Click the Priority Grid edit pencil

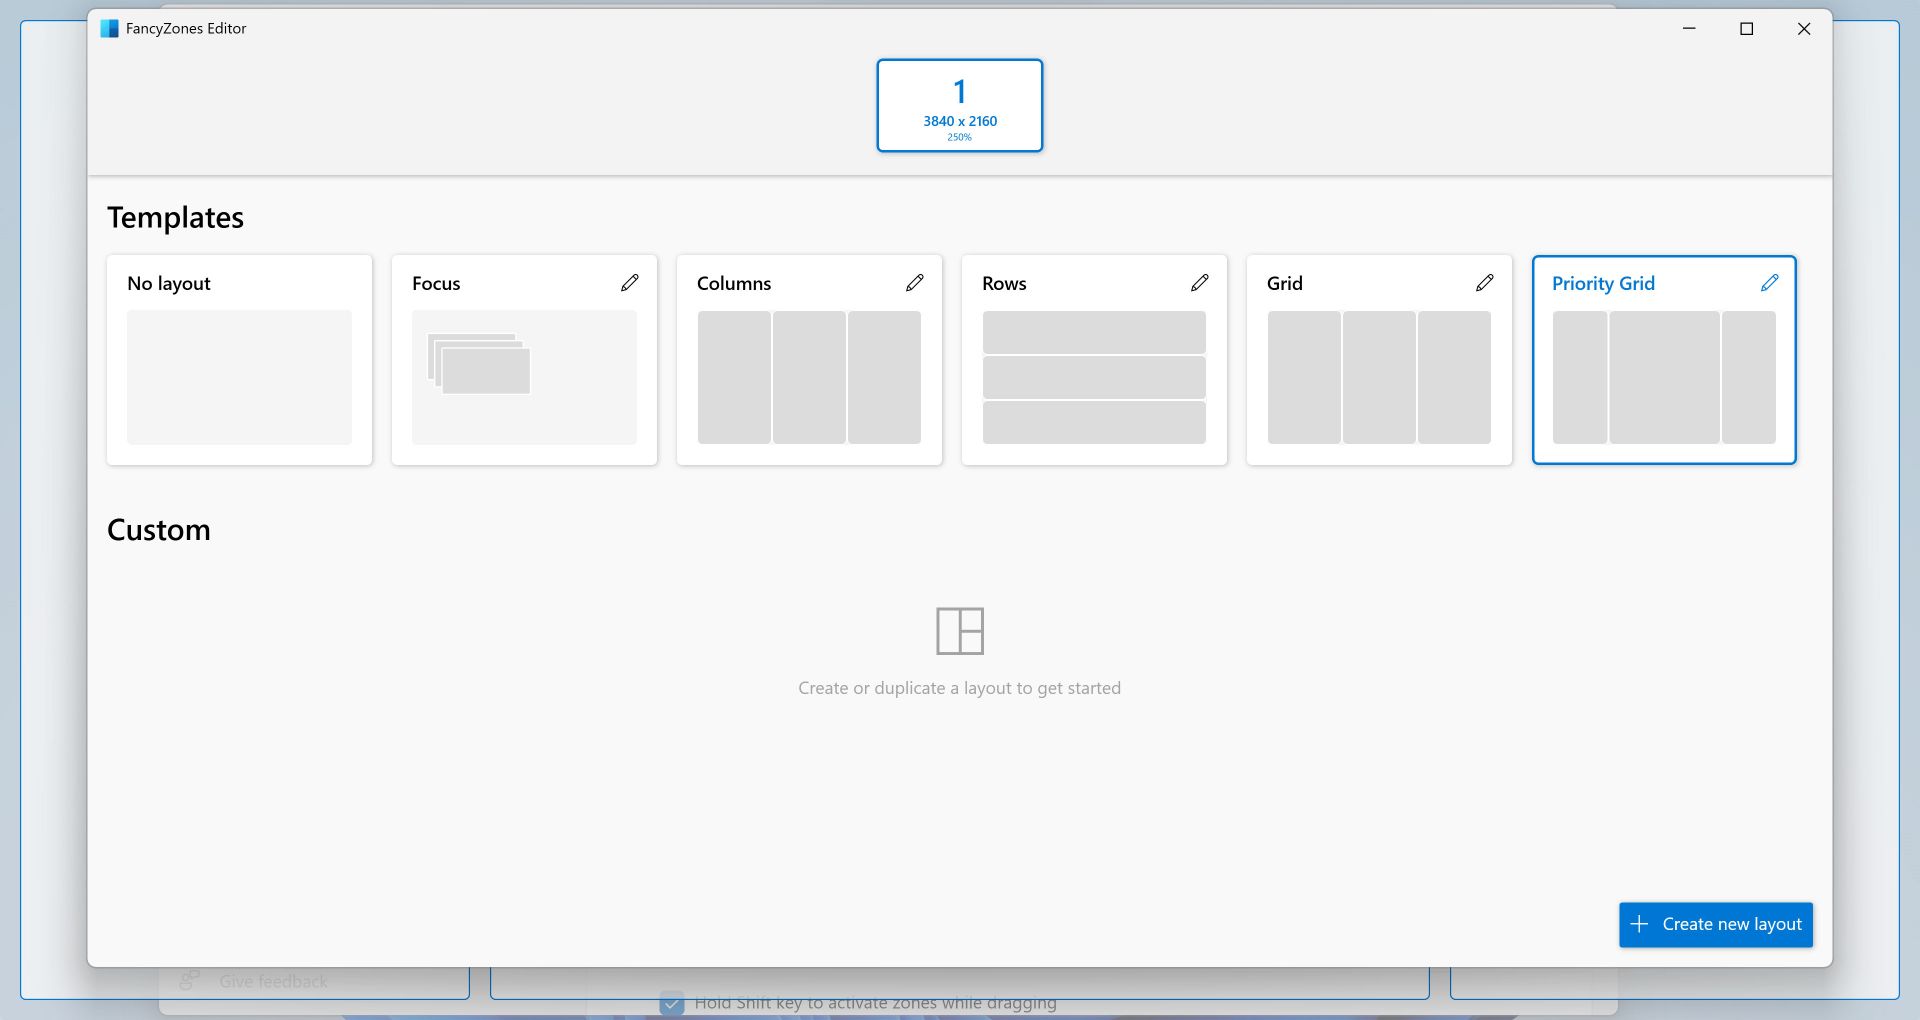tap(1769, 283)
